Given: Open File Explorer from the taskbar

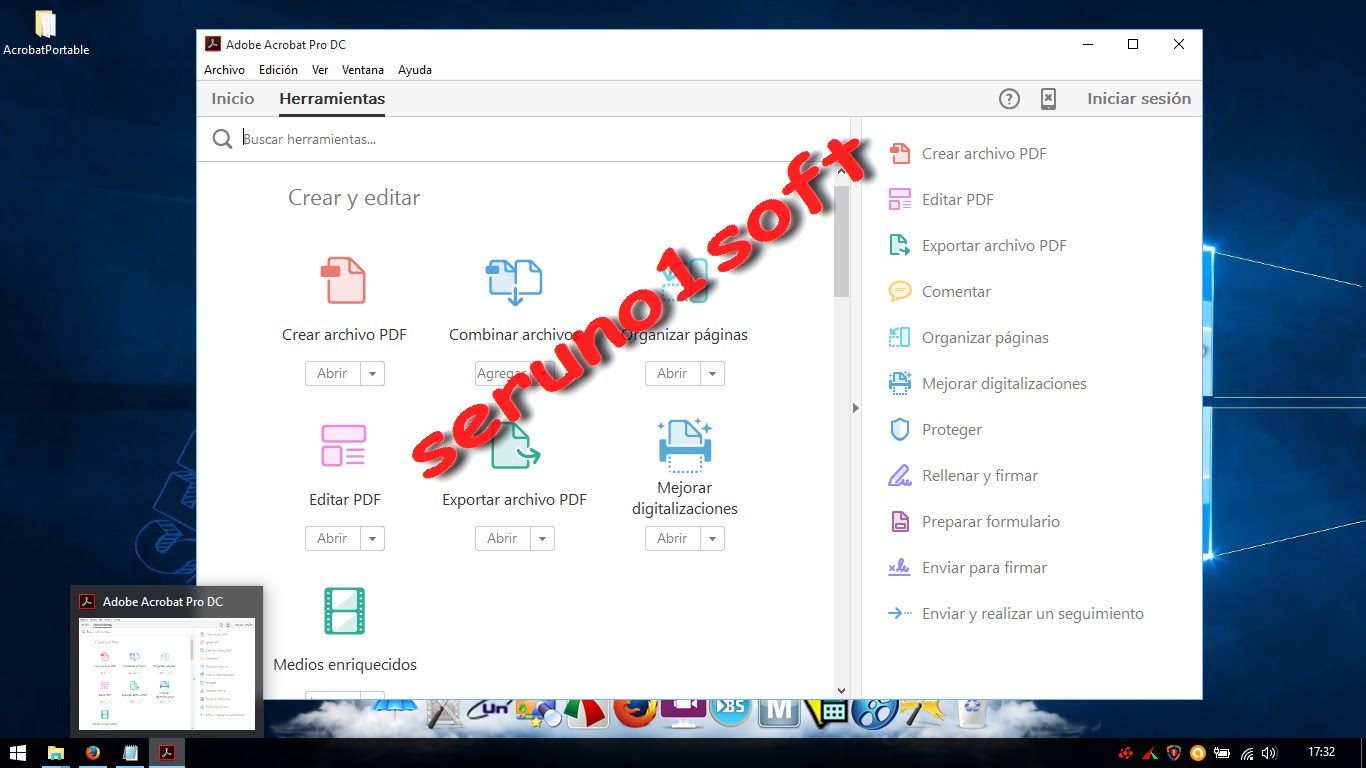Looking at the screenshot, I should [x=56, y=752].
